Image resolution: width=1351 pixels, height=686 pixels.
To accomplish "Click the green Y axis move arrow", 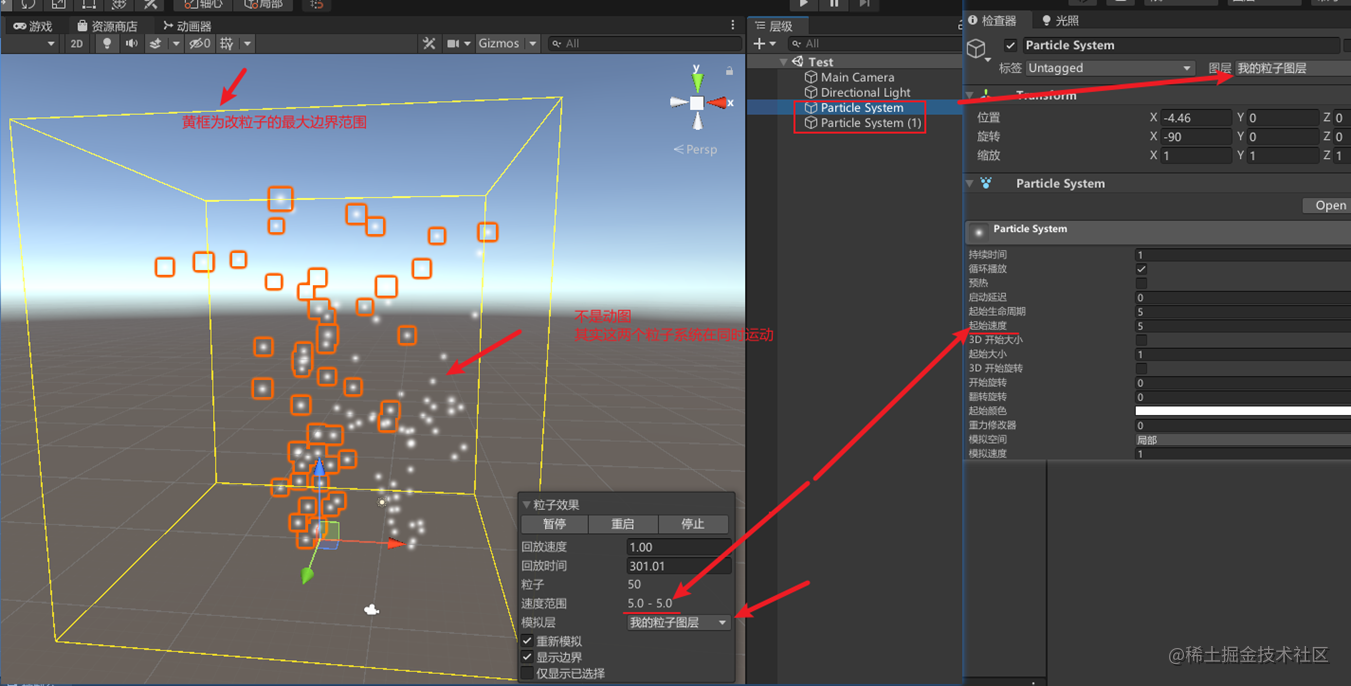I will [309, 574].
